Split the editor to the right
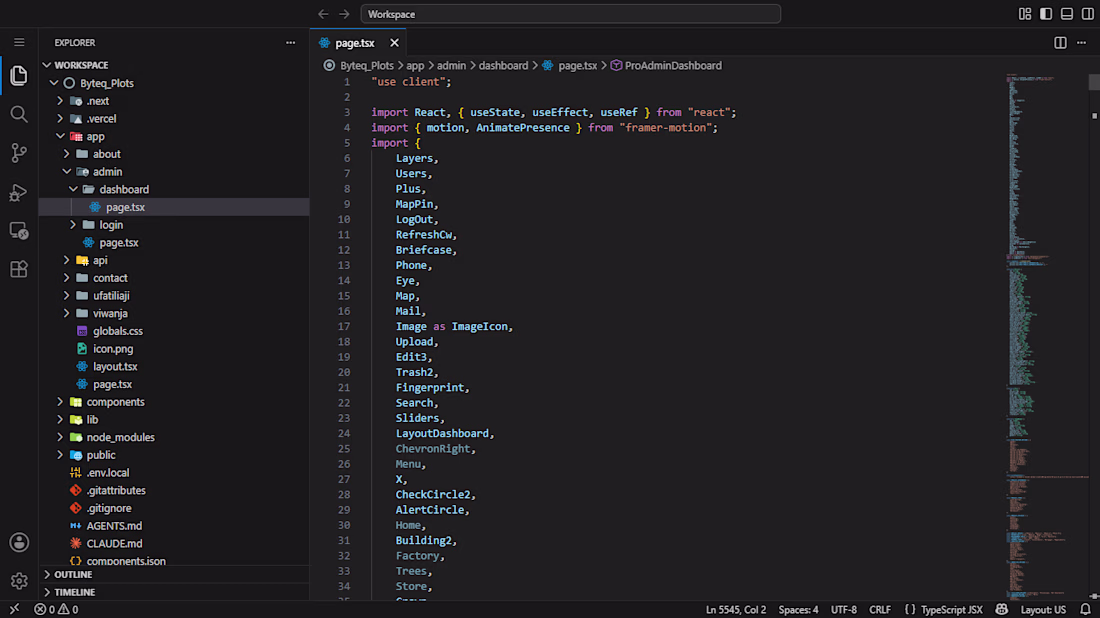 1060,43
